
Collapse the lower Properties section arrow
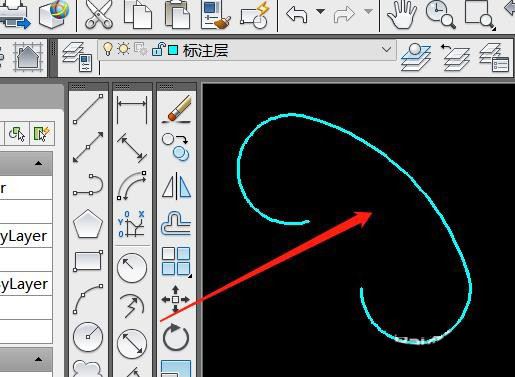click(x=39, y=359)
